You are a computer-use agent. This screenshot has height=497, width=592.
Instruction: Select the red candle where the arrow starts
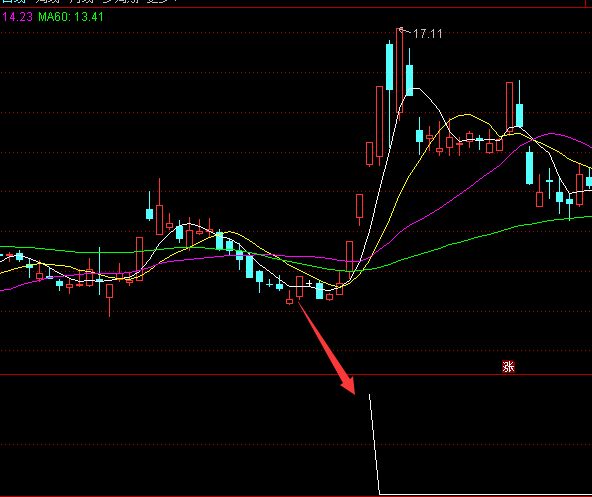coord(299,287)
